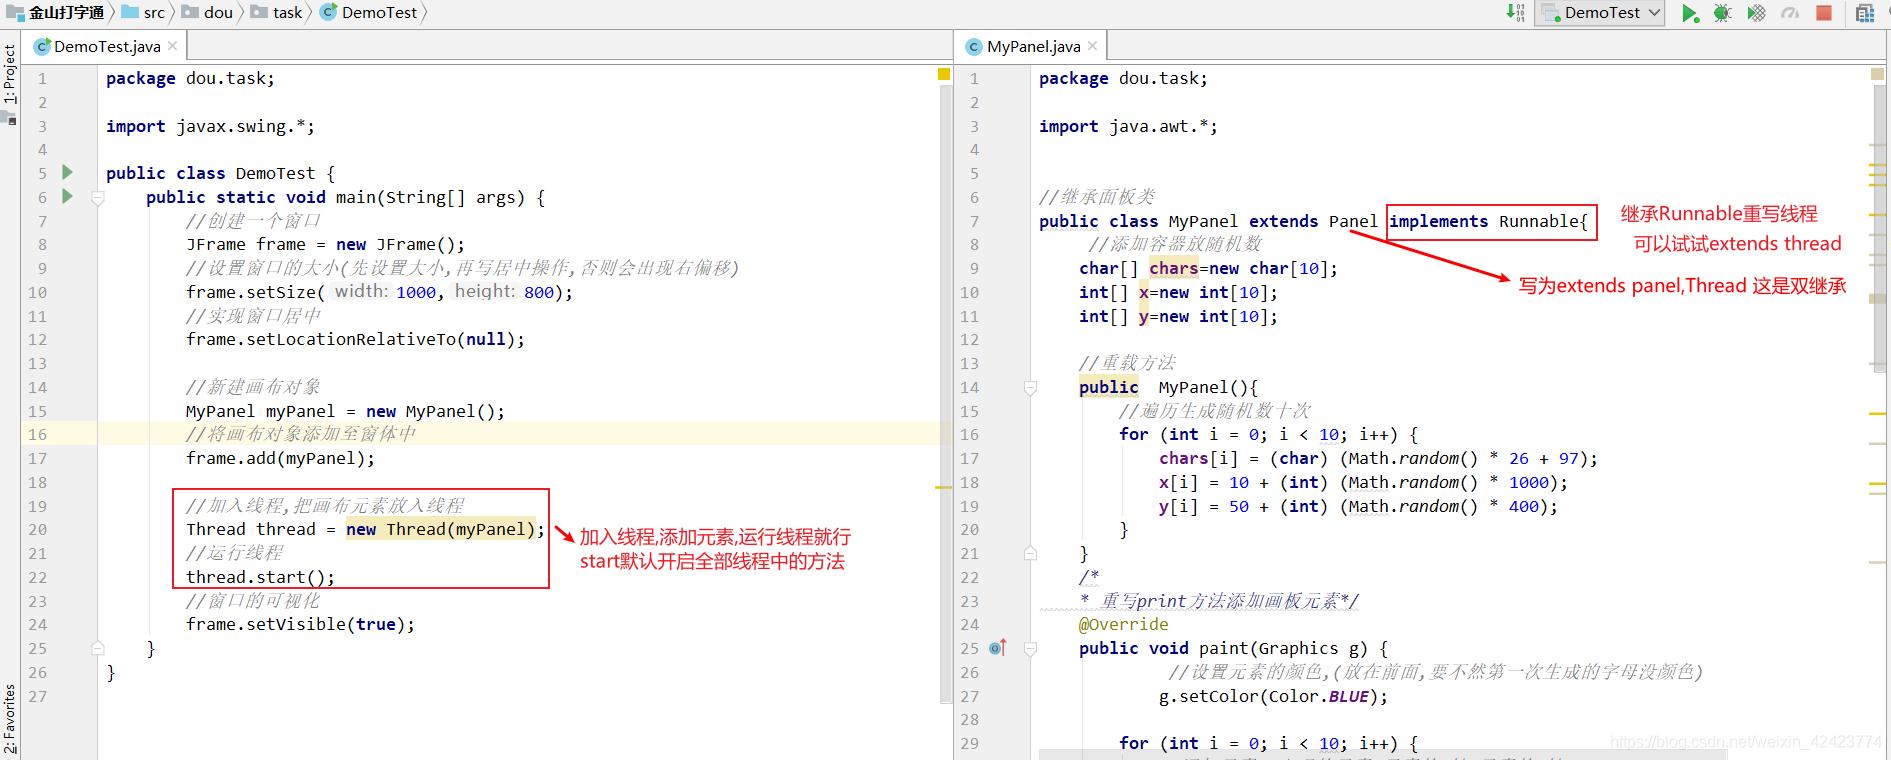
Task: Click the src breadcrumb
Action: point(144,13)
